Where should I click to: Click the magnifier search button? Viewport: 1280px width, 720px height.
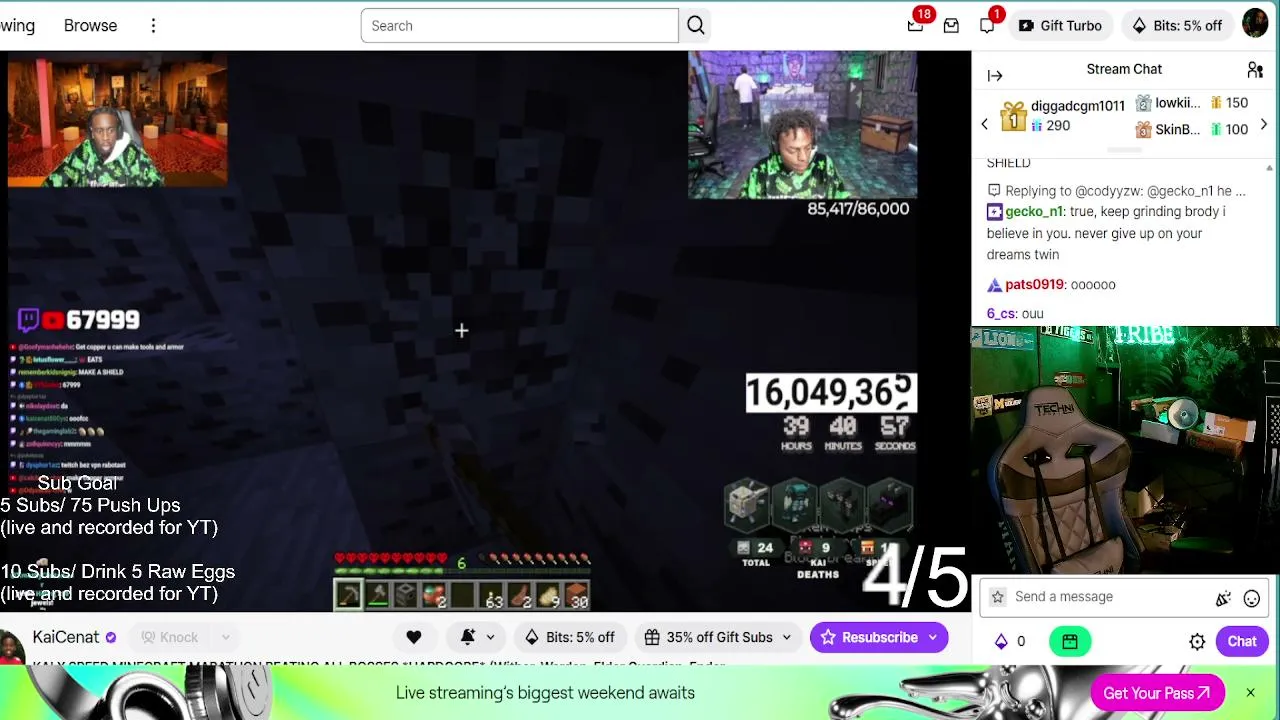pos(696,26)
